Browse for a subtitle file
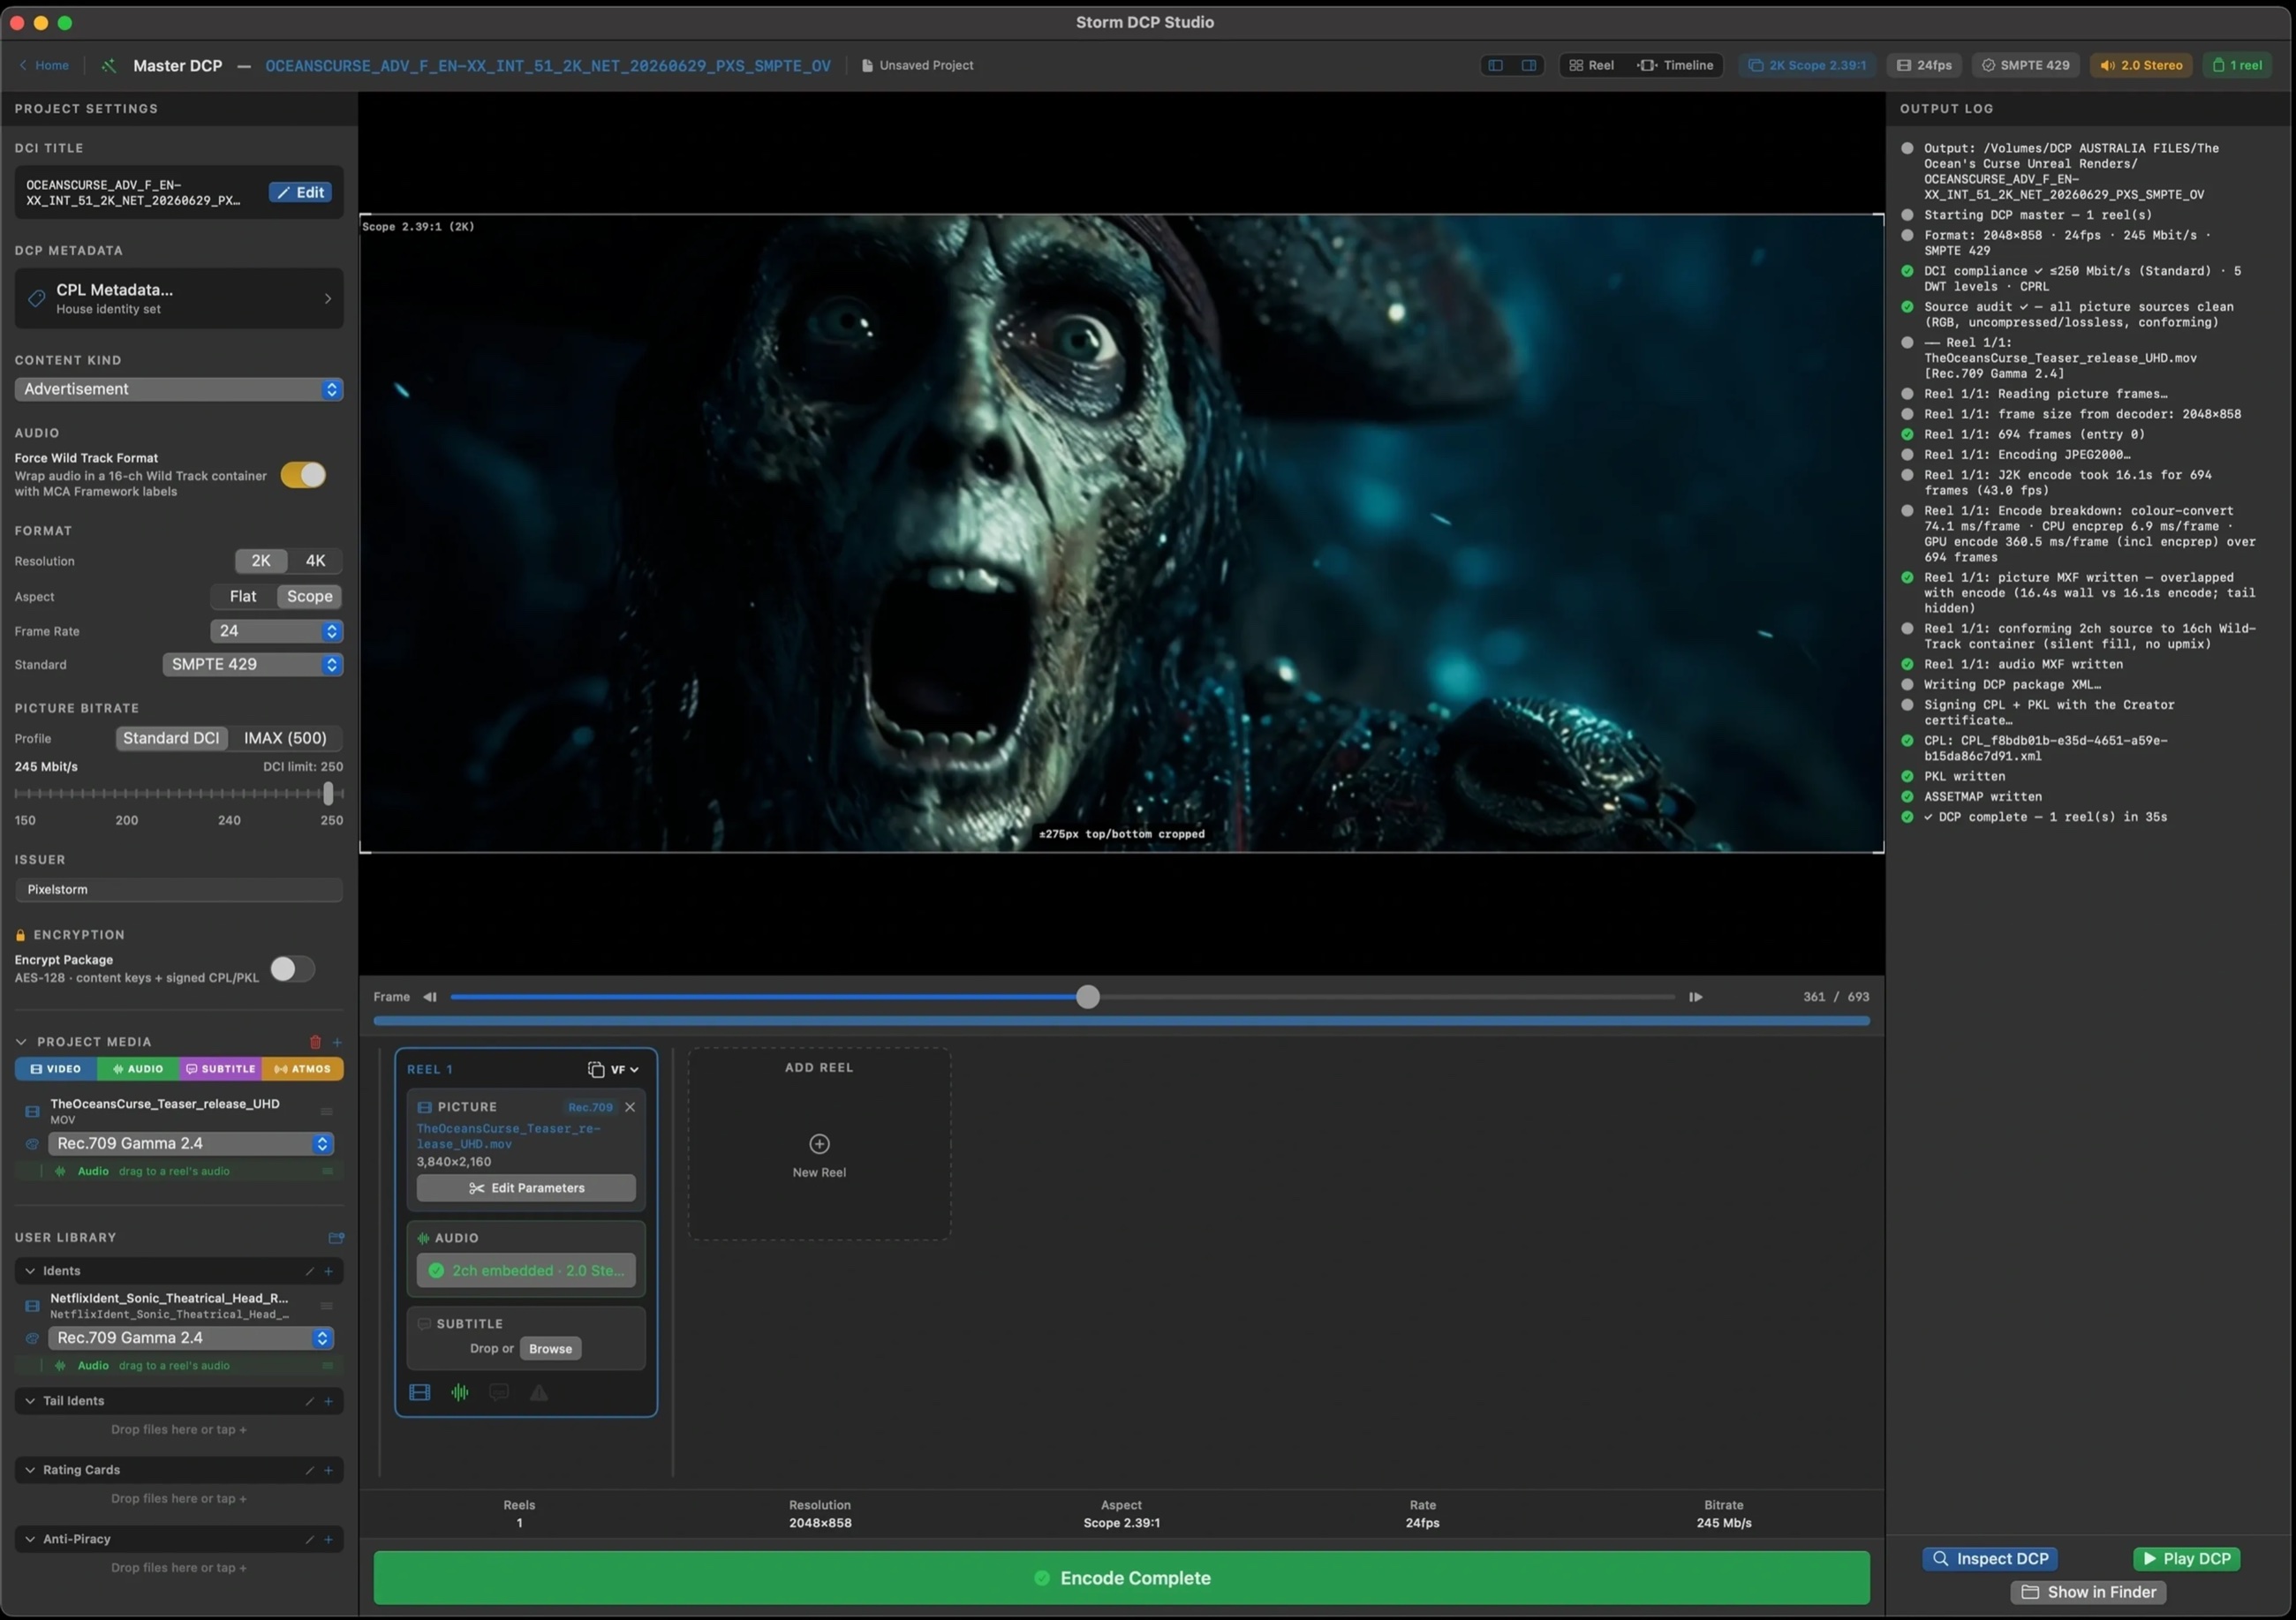Viewport: 2296px width, 1620px height. (x=550, y=1349)
